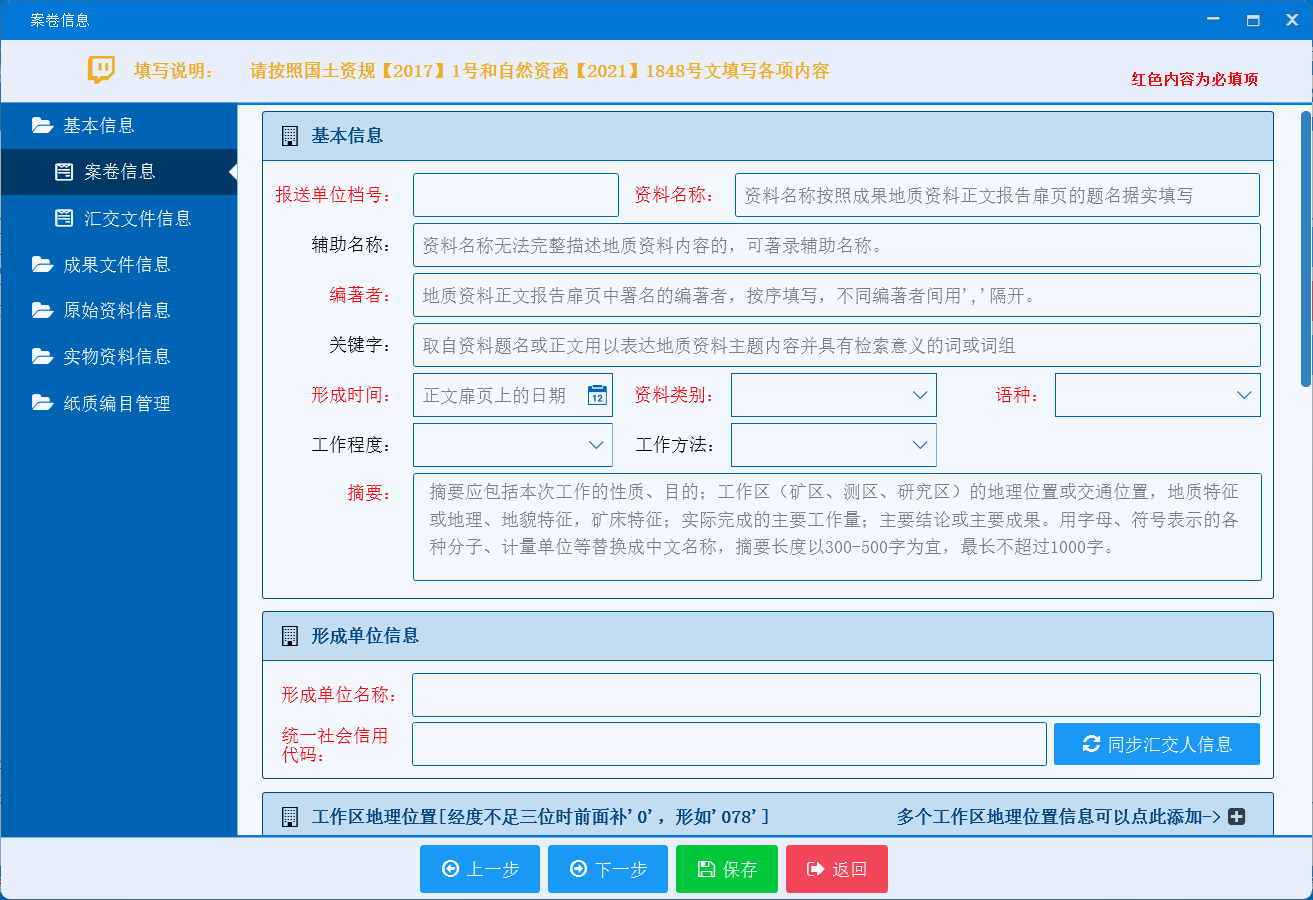Click the 关键字 input field
This screenshot has height=900, width=1313.
pos(837,345)
